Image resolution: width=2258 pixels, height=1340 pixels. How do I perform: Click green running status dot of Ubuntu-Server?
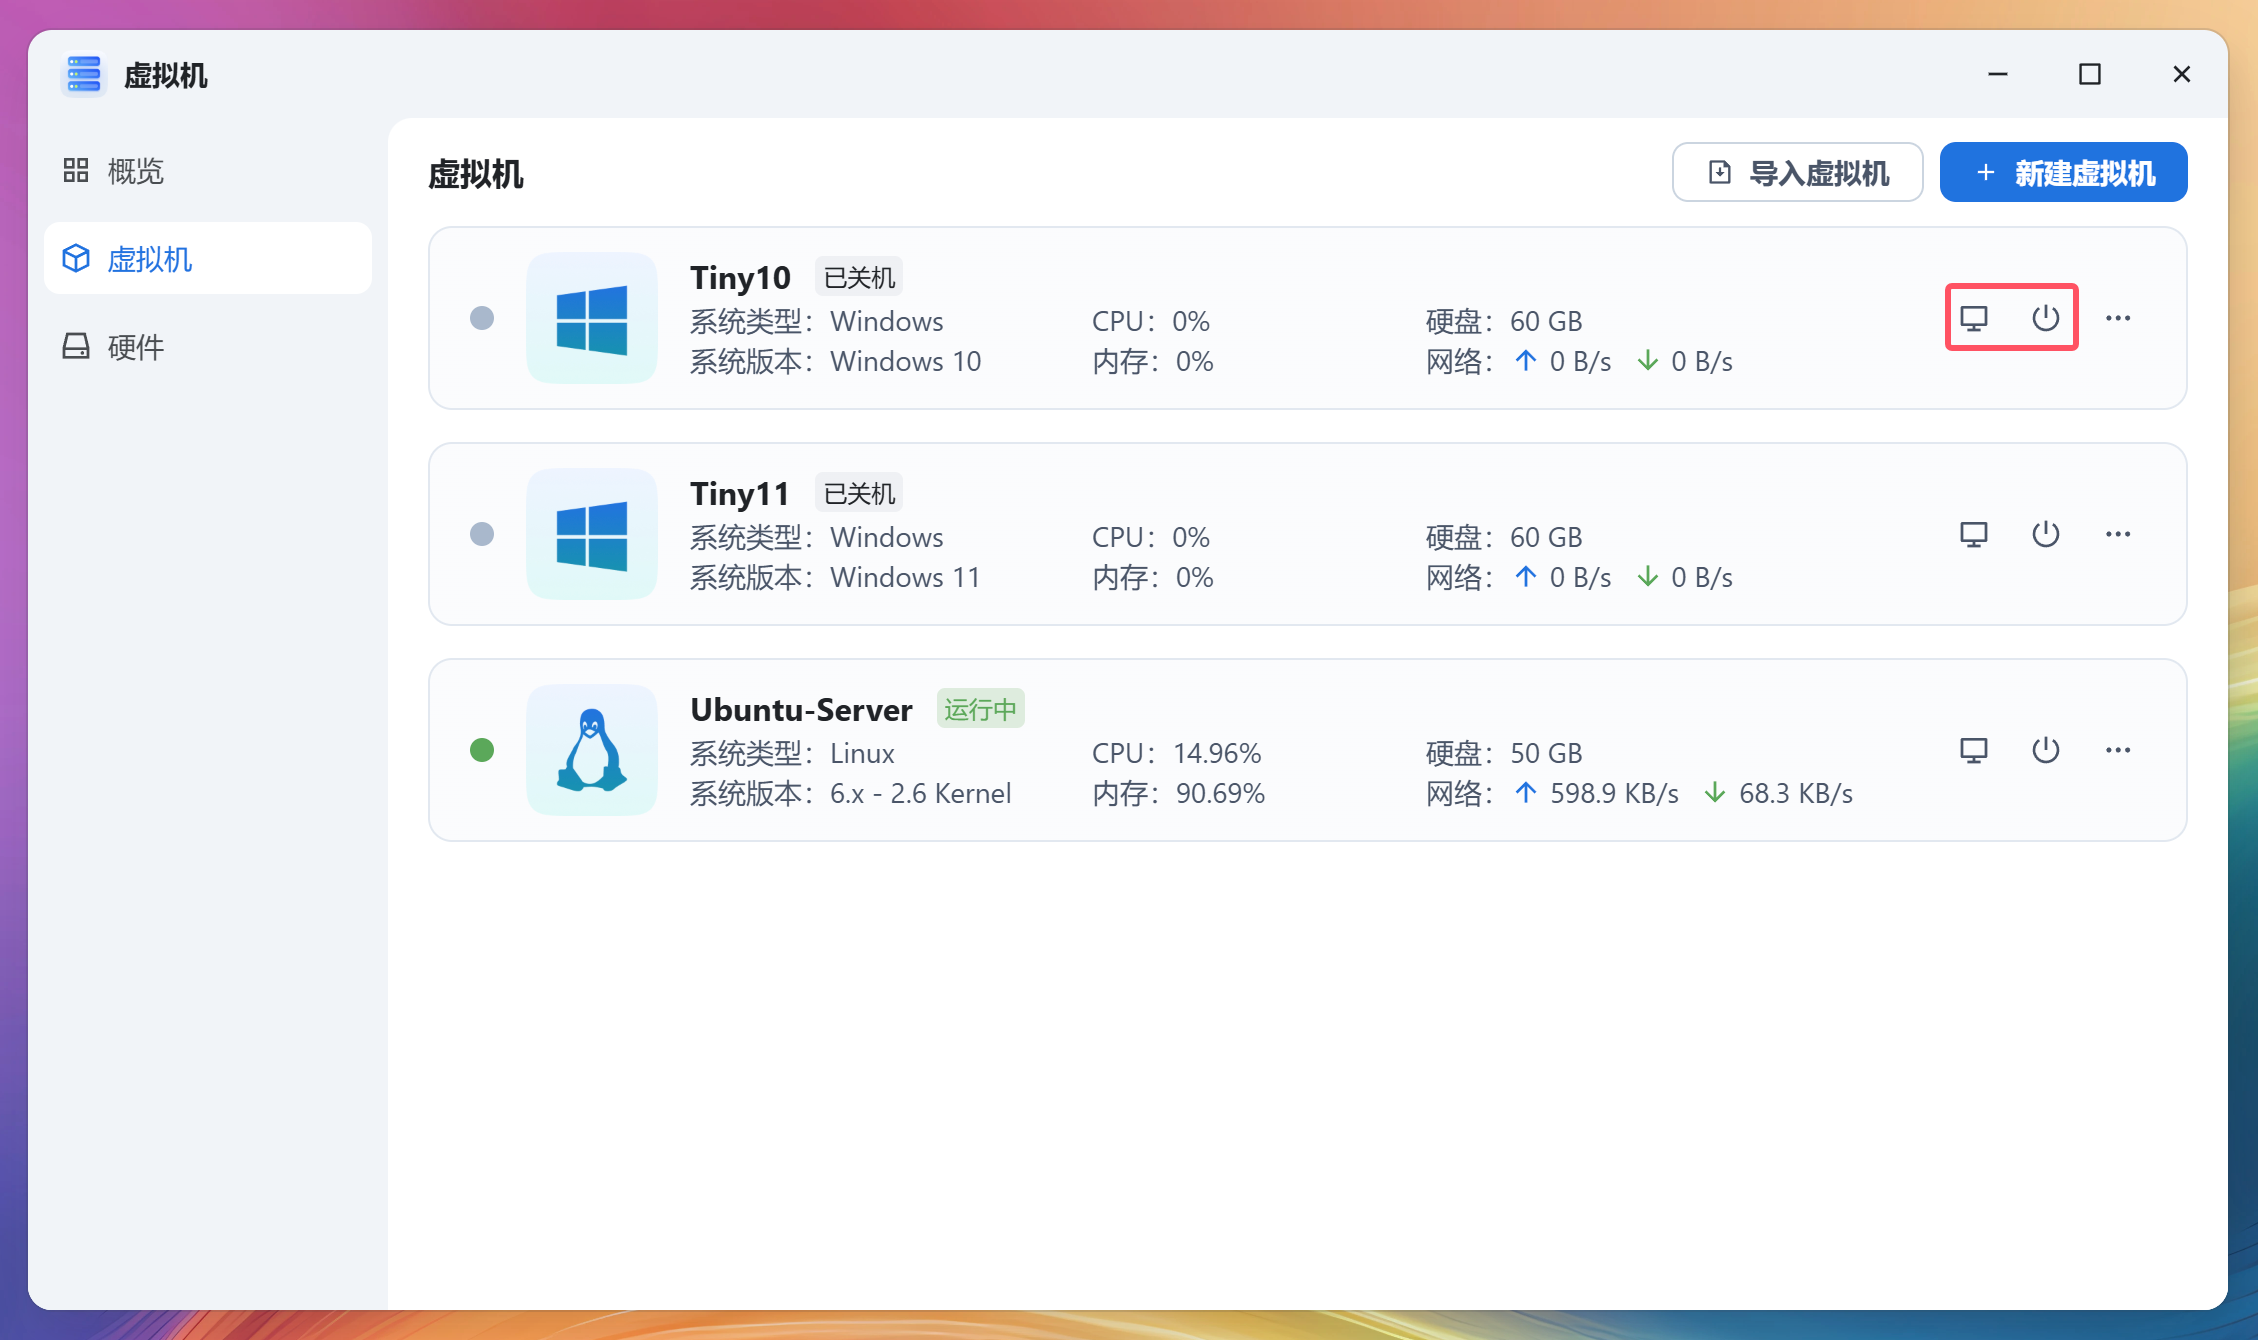(482, 750)
